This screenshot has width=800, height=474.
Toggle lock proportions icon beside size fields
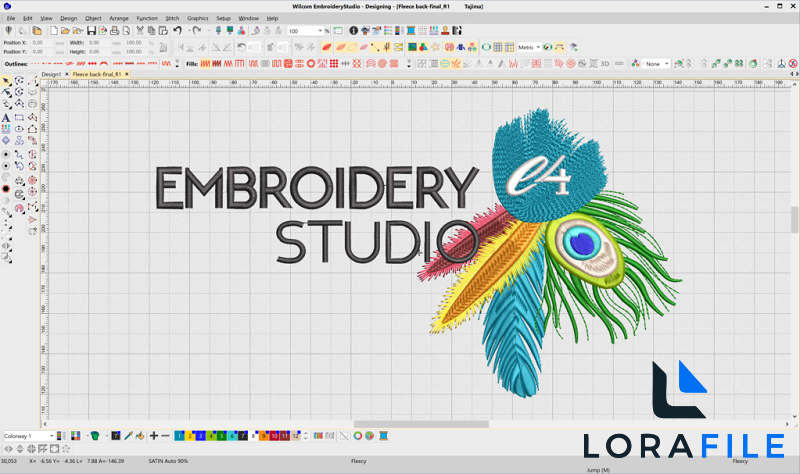pyautogui.click(x=163, y=47)
